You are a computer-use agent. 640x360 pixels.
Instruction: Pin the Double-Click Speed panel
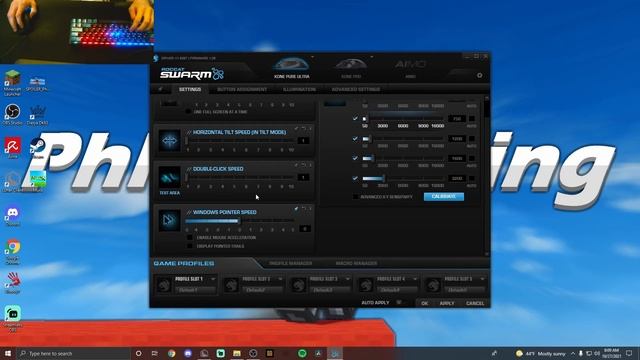296,165
